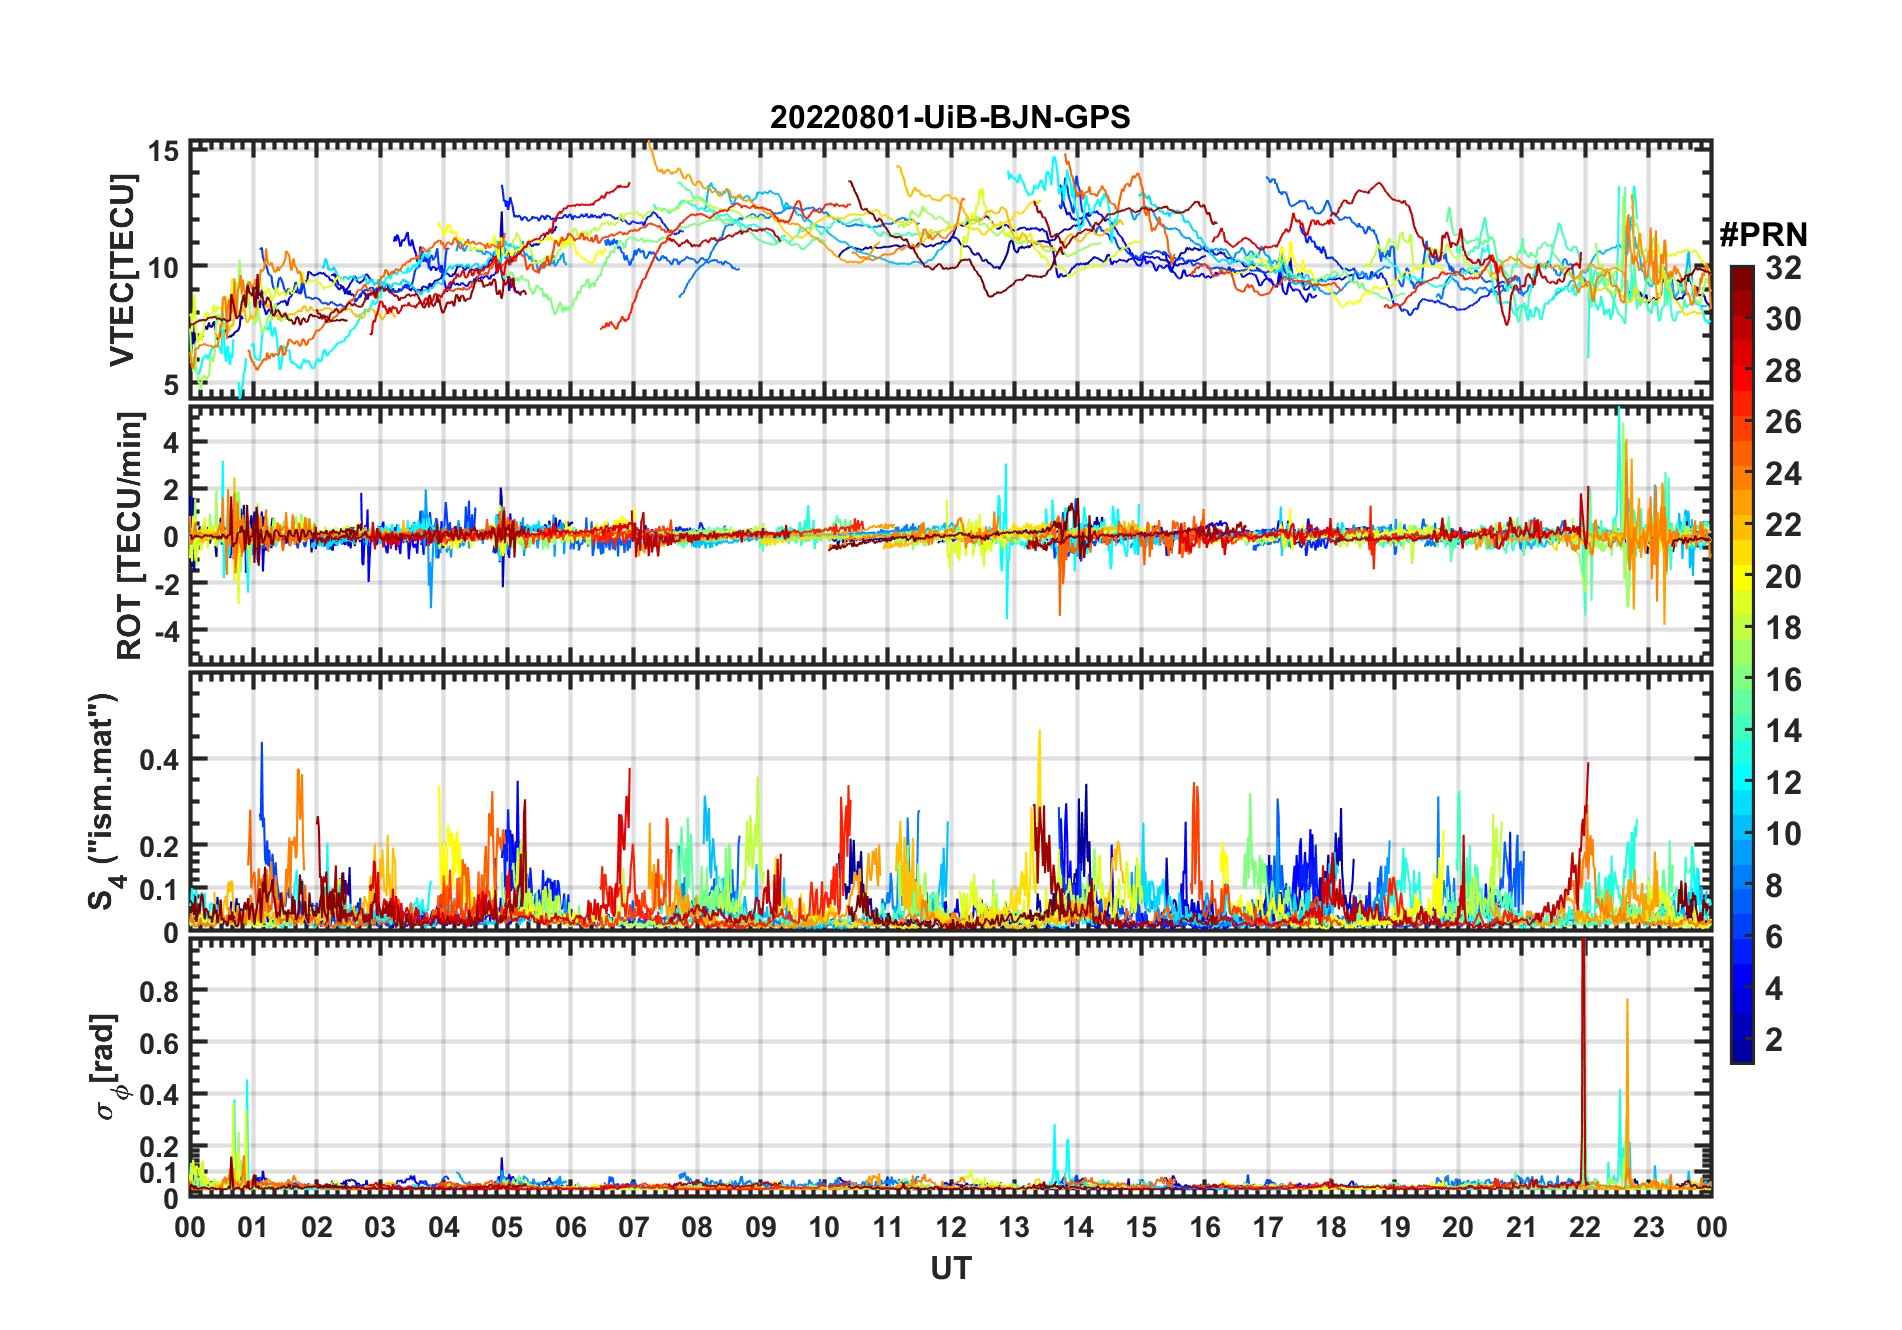Click the VTEC[TECU] axis label

coord(122,270)
